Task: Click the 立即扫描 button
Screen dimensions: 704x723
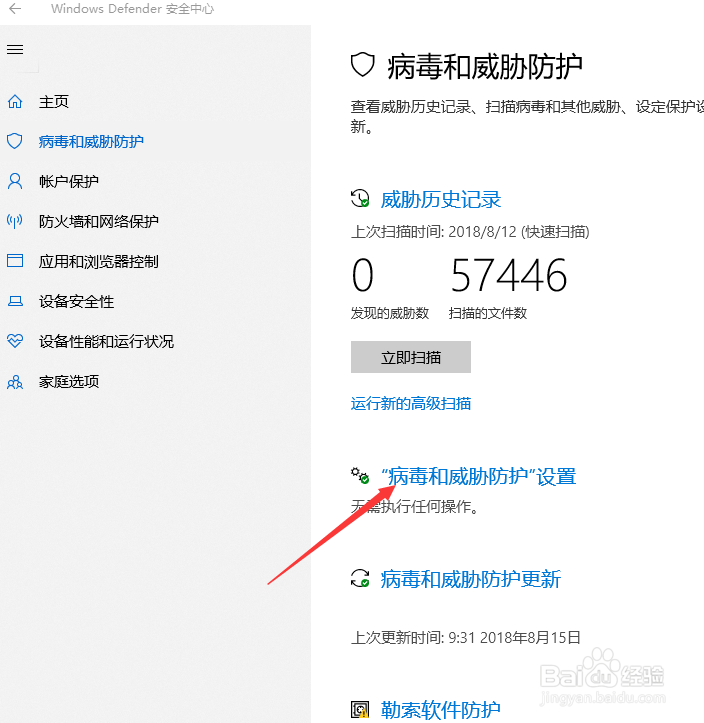Action: tap(411, 357)
